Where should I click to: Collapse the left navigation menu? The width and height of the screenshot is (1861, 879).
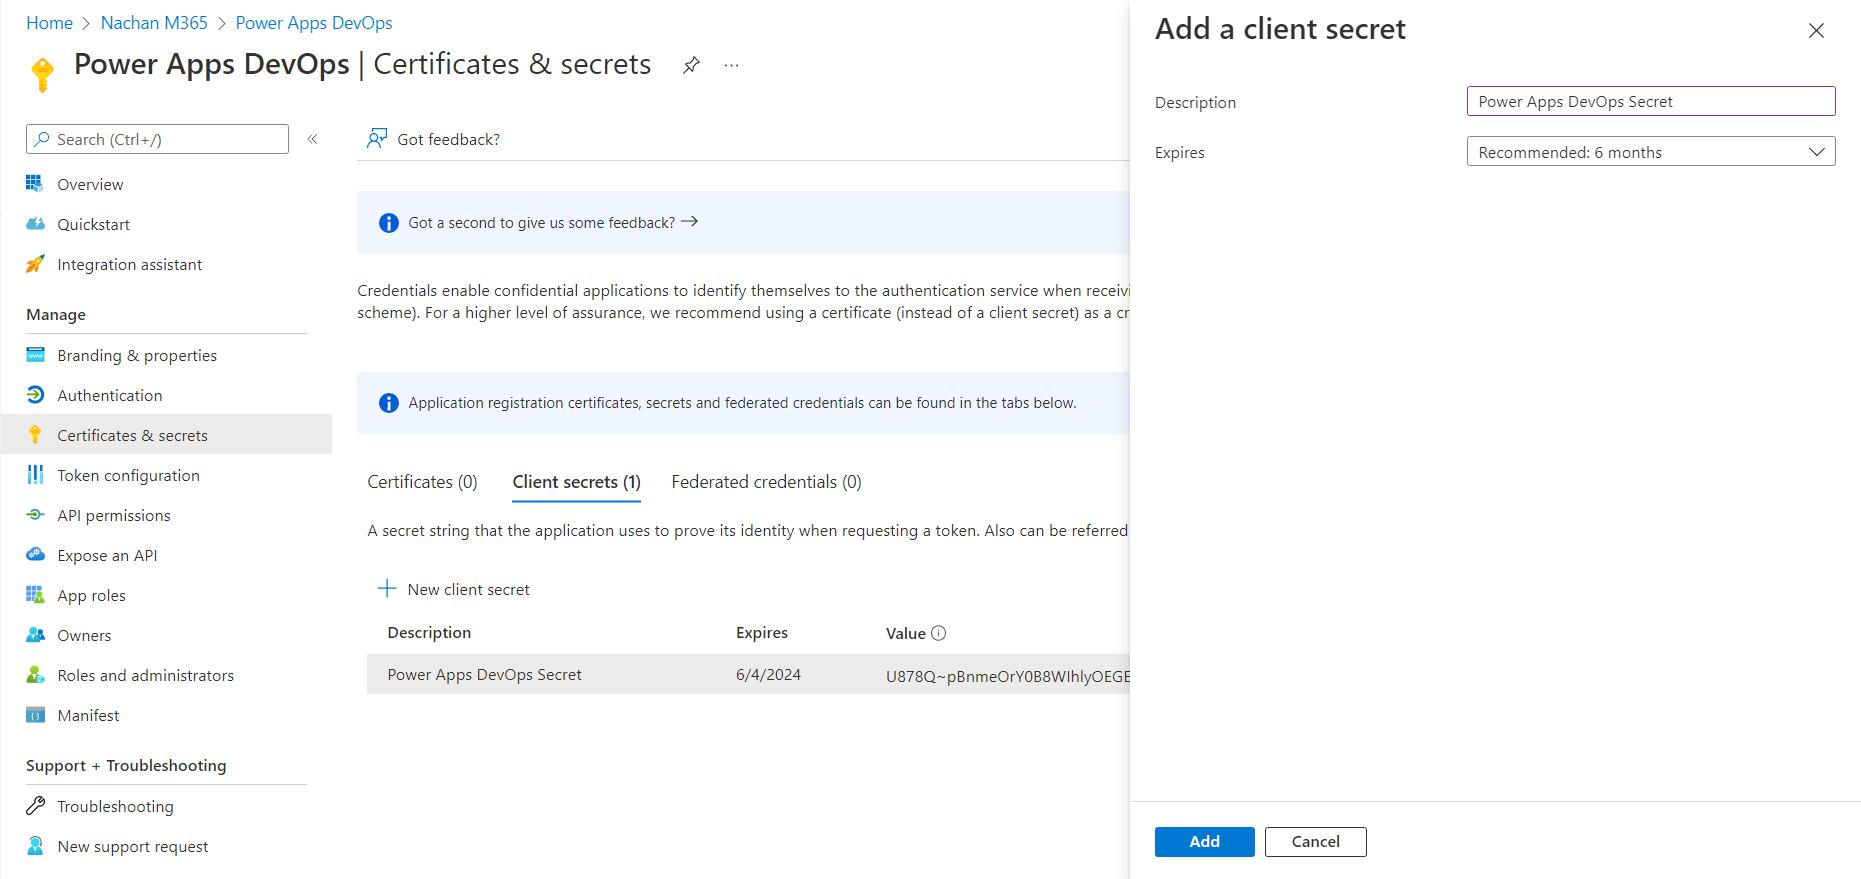click(312, 139)
